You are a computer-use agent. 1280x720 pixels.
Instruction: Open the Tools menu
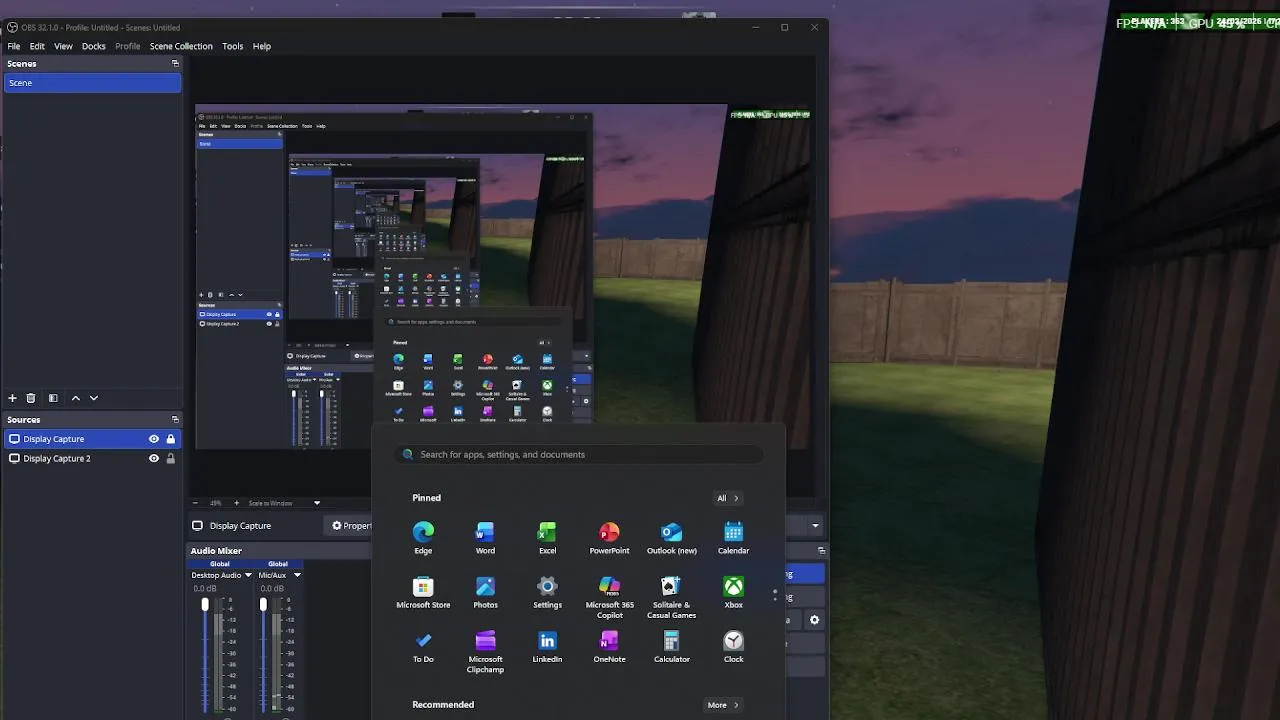point(233,46)
